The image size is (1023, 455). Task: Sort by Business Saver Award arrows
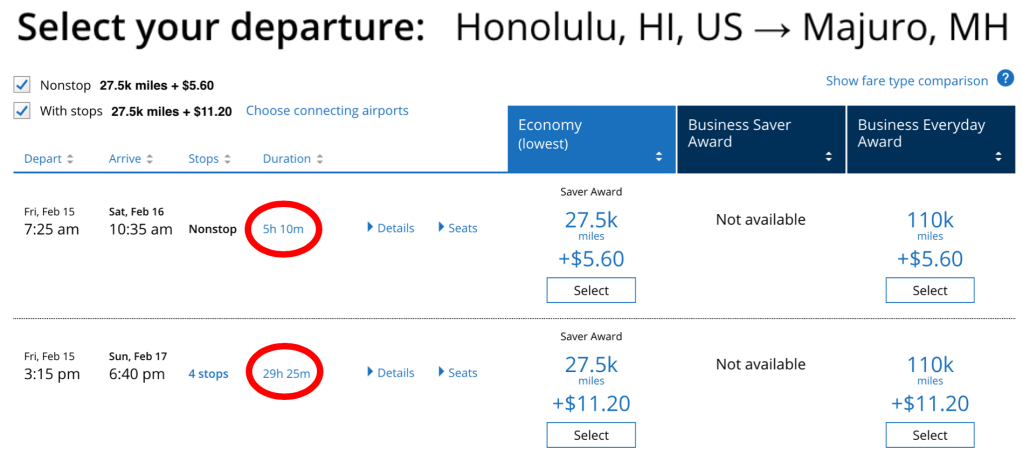pos(828,157)
